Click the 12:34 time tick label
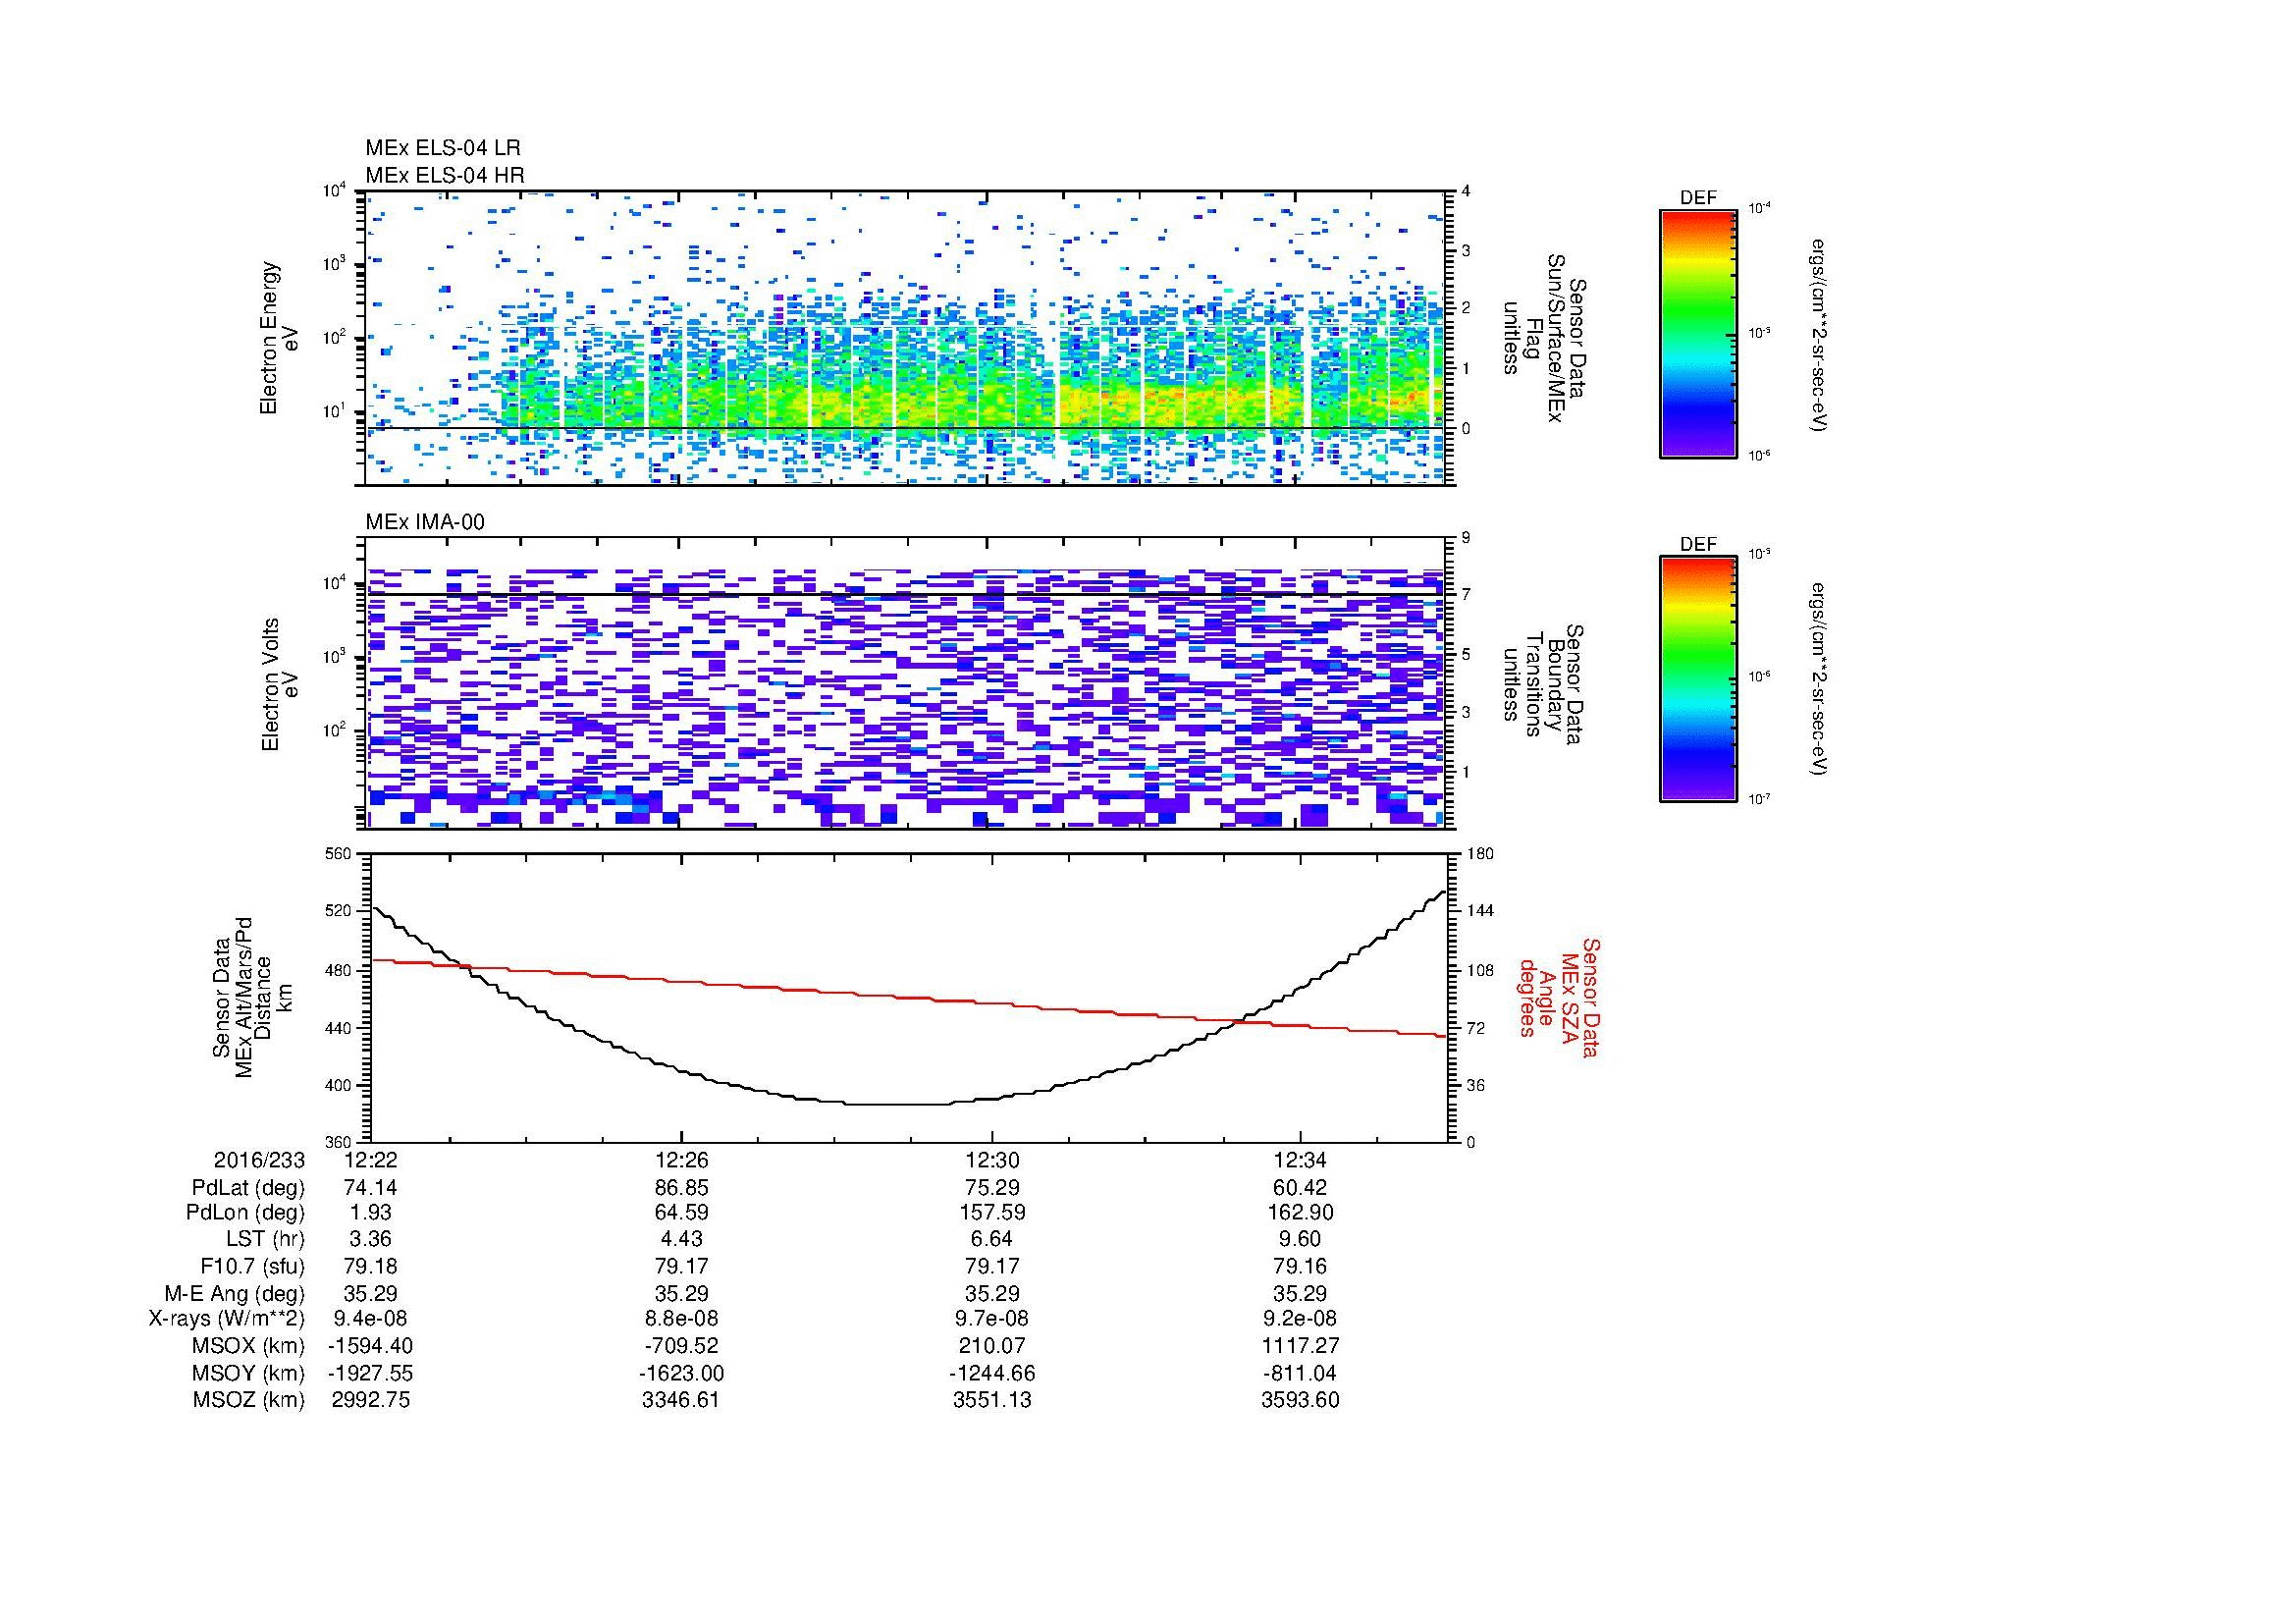The image size is (2296, 1623). coord(1300,1160)
